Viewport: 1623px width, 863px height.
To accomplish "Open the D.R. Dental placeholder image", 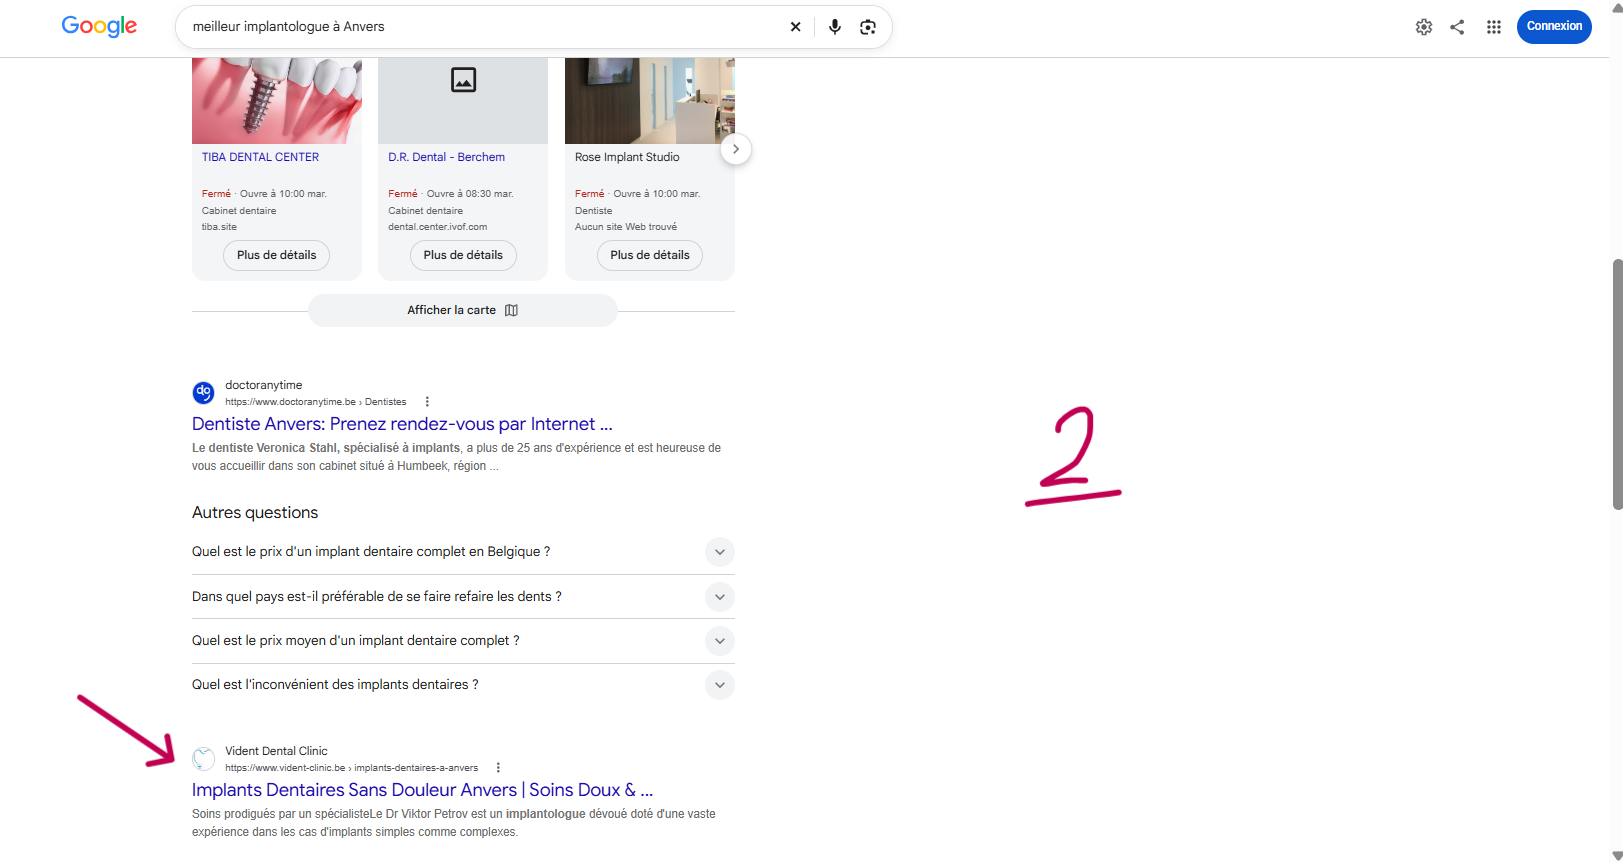I will [x=463, y=100].
